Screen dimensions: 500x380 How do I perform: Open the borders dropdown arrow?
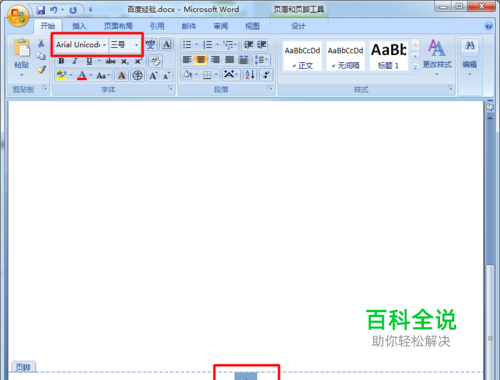click(216, 75)
